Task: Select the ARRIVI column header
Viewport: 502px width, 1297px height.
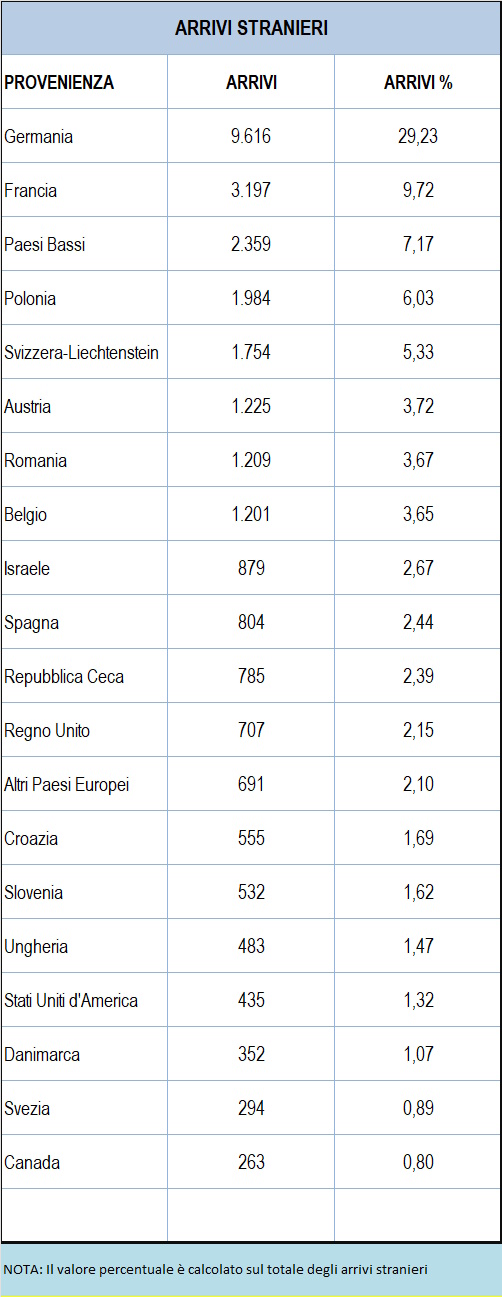Action: pyautogui.click(x=251, y=83)
